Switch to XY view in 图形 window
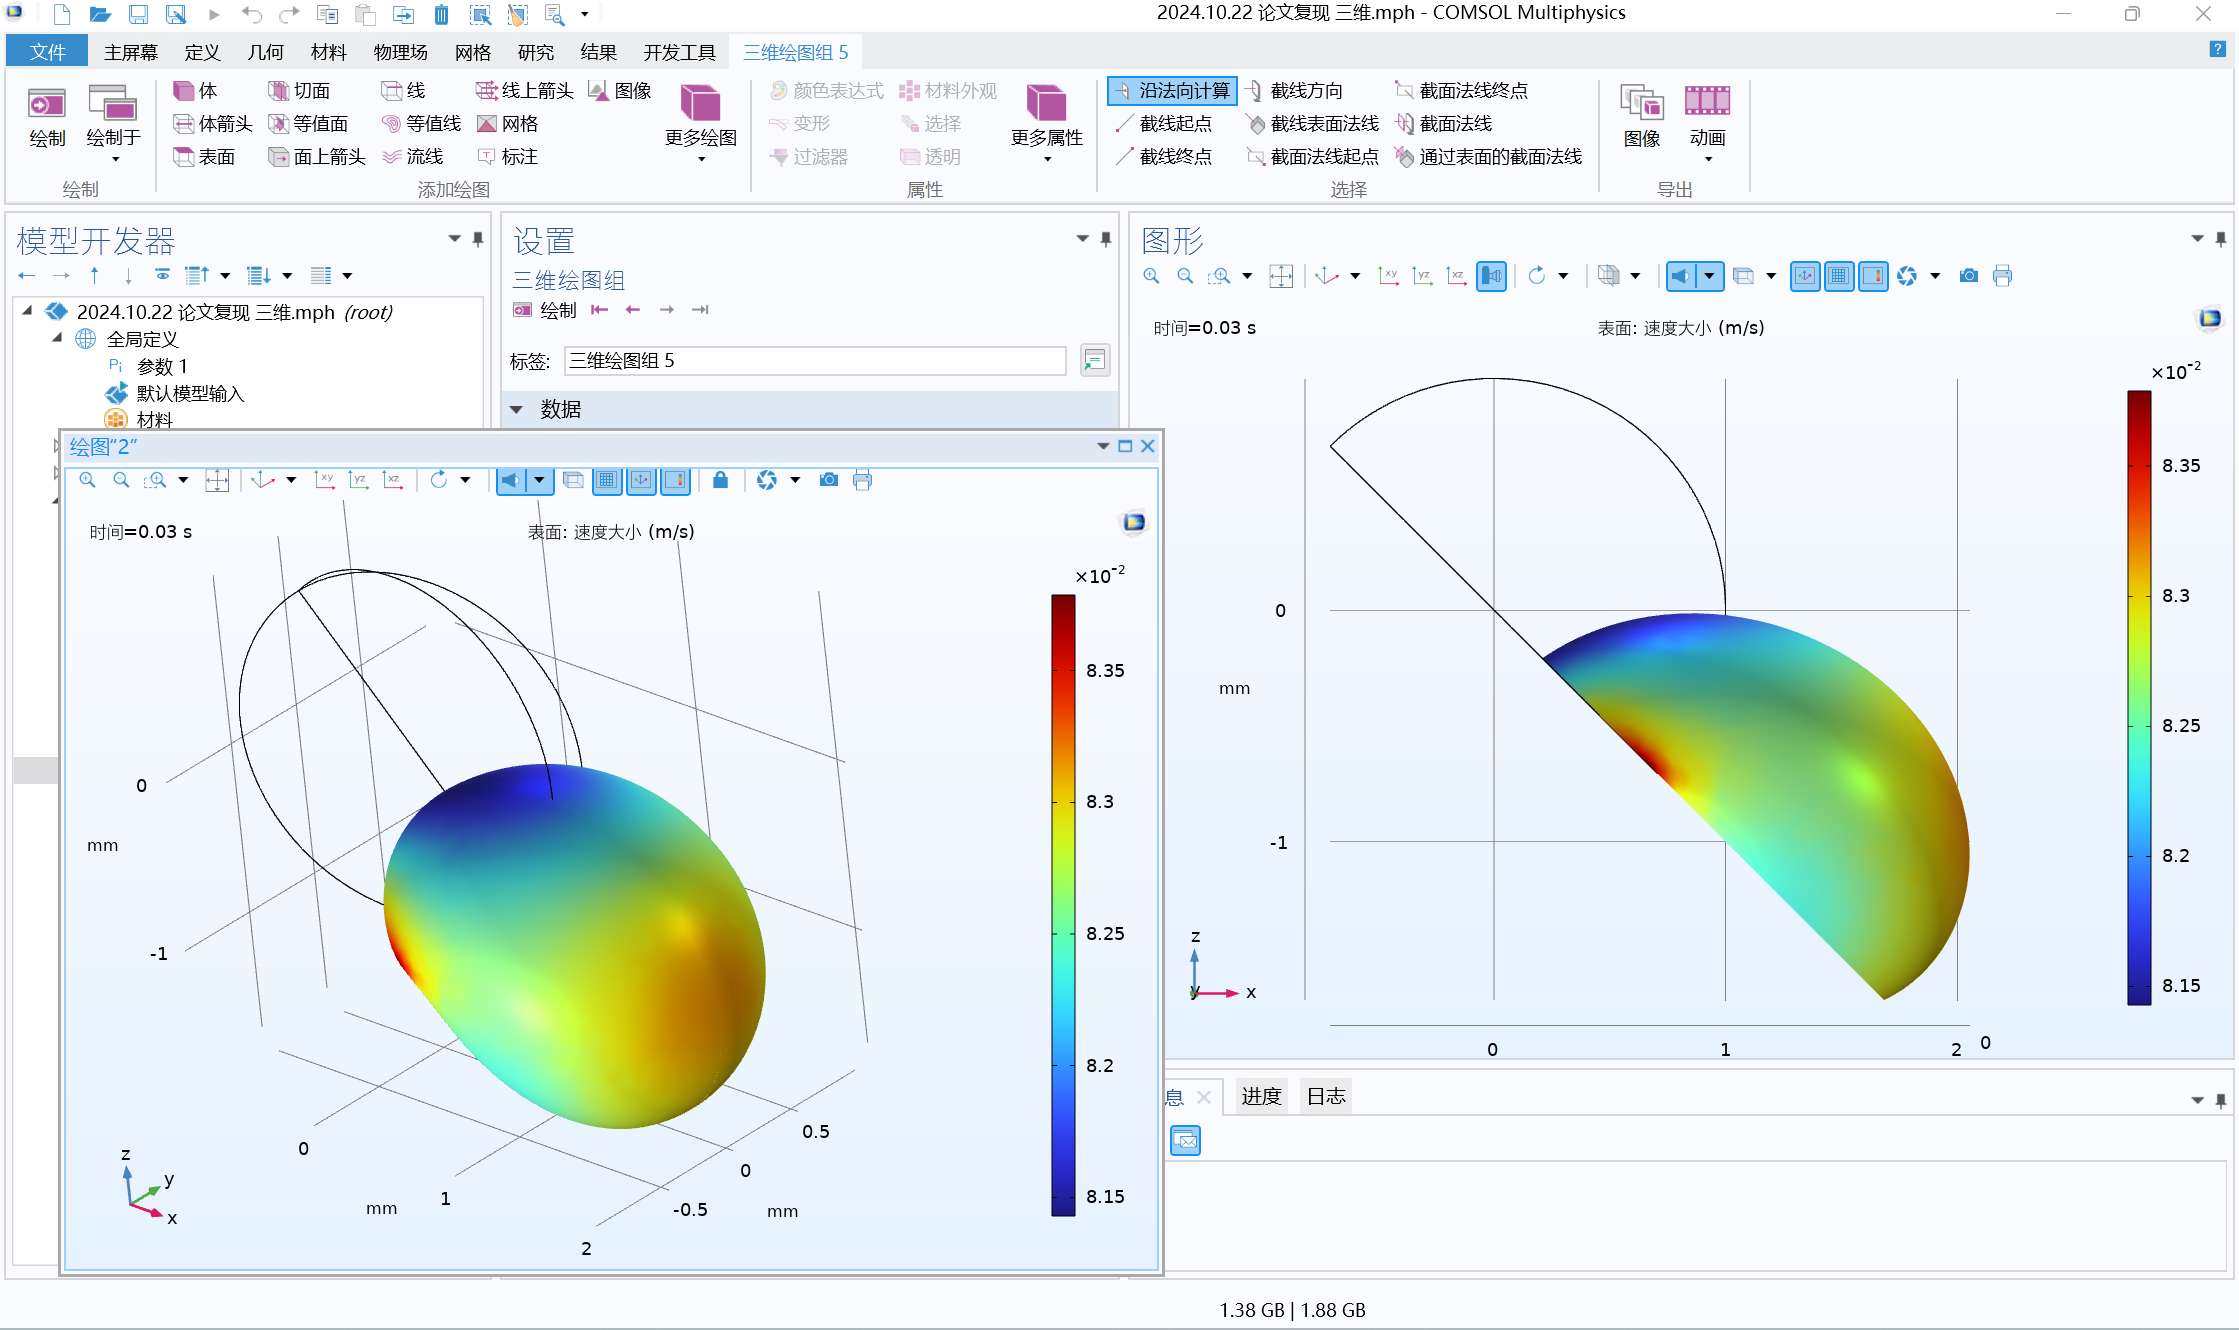 point(1388,276)
